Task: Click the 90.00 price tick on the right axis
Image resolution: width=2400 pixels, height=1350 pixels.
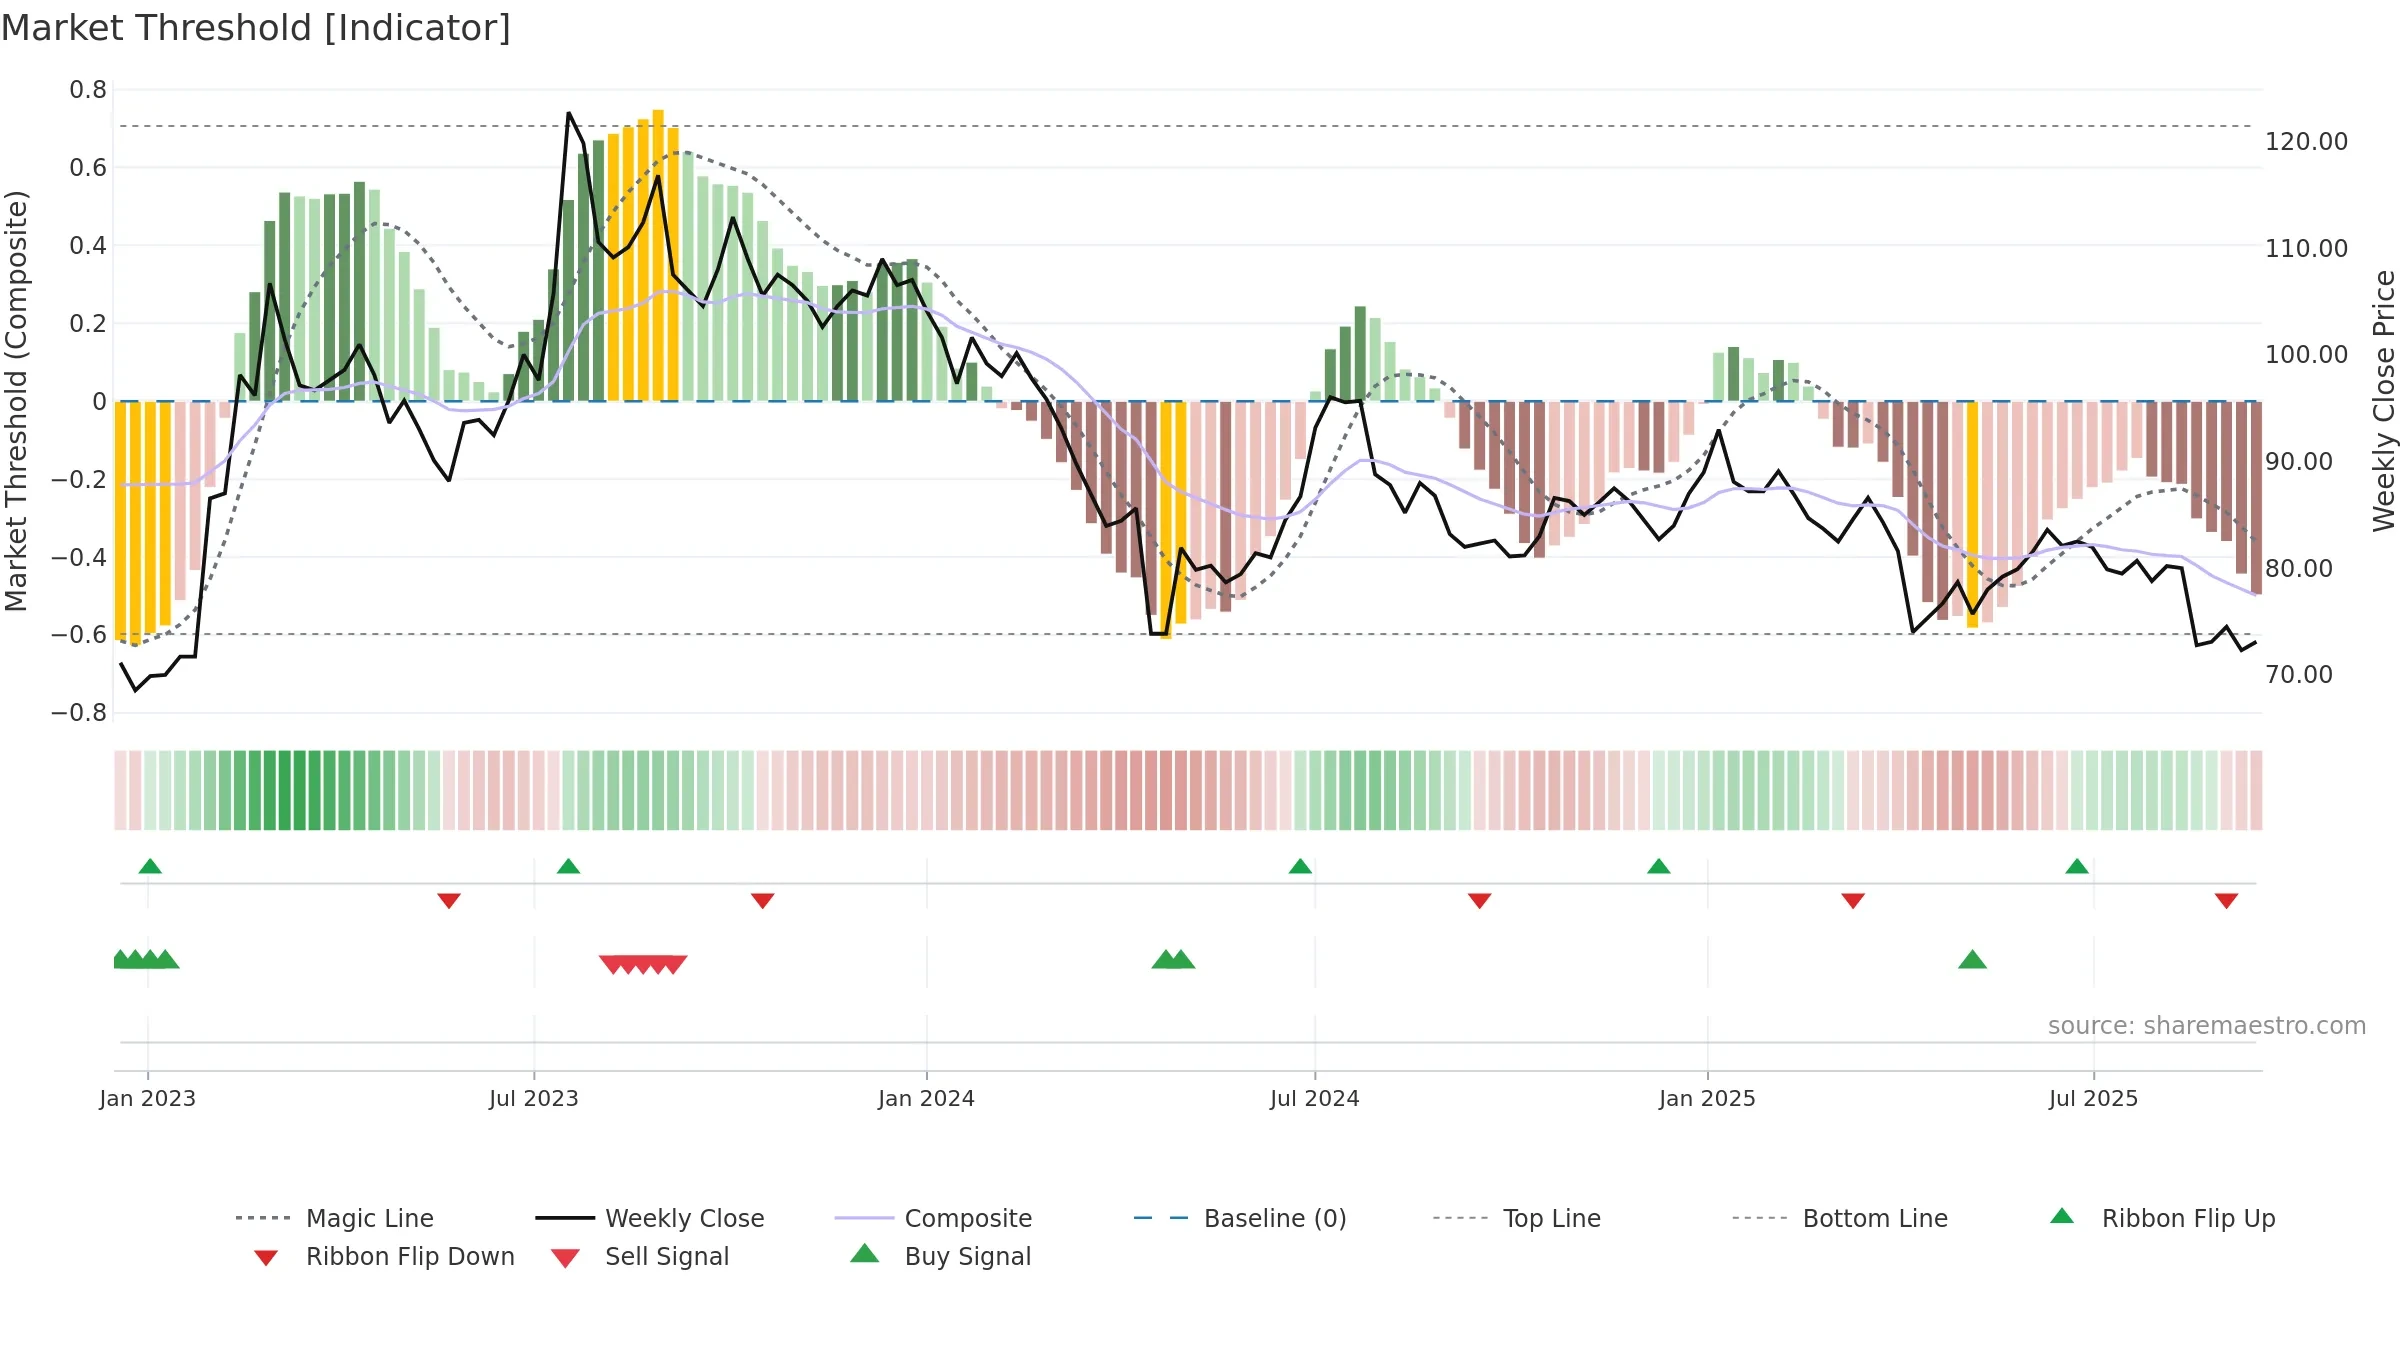Action: (2299, 462)
